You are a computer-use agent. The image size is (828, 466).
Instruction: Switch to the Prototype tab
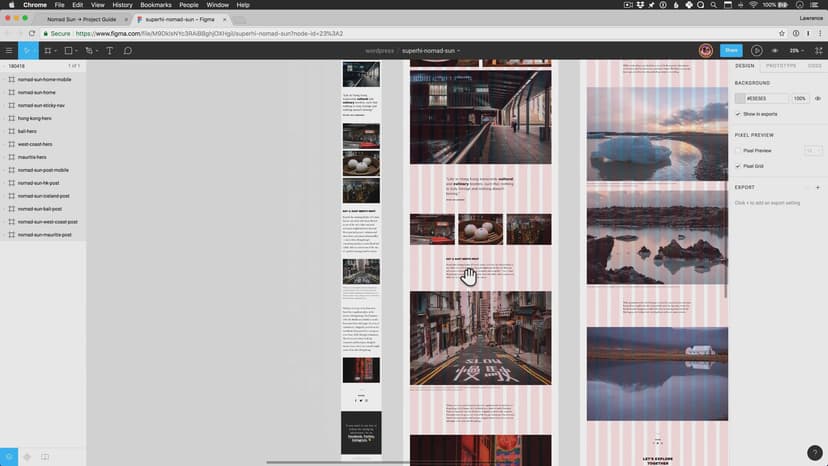click(781, 65)
